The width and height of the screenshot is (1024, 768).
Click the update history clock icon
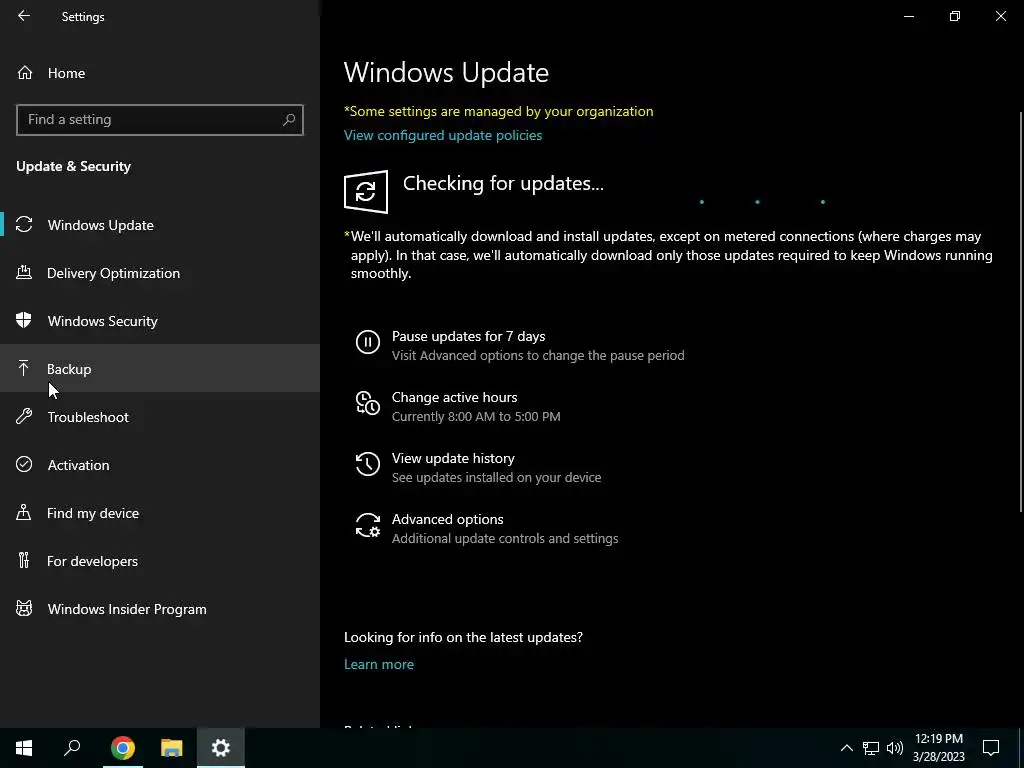point(368,464)
